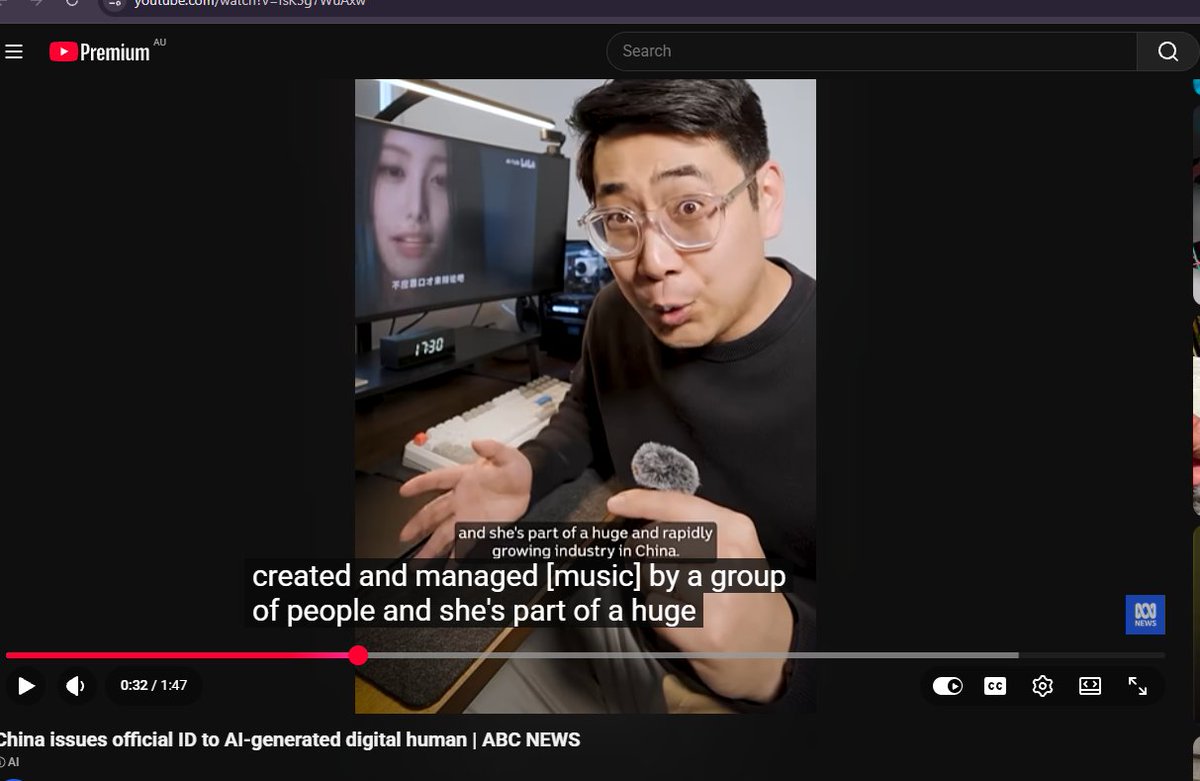
Task: Enter full screen mode
Action: point(1138,686)
